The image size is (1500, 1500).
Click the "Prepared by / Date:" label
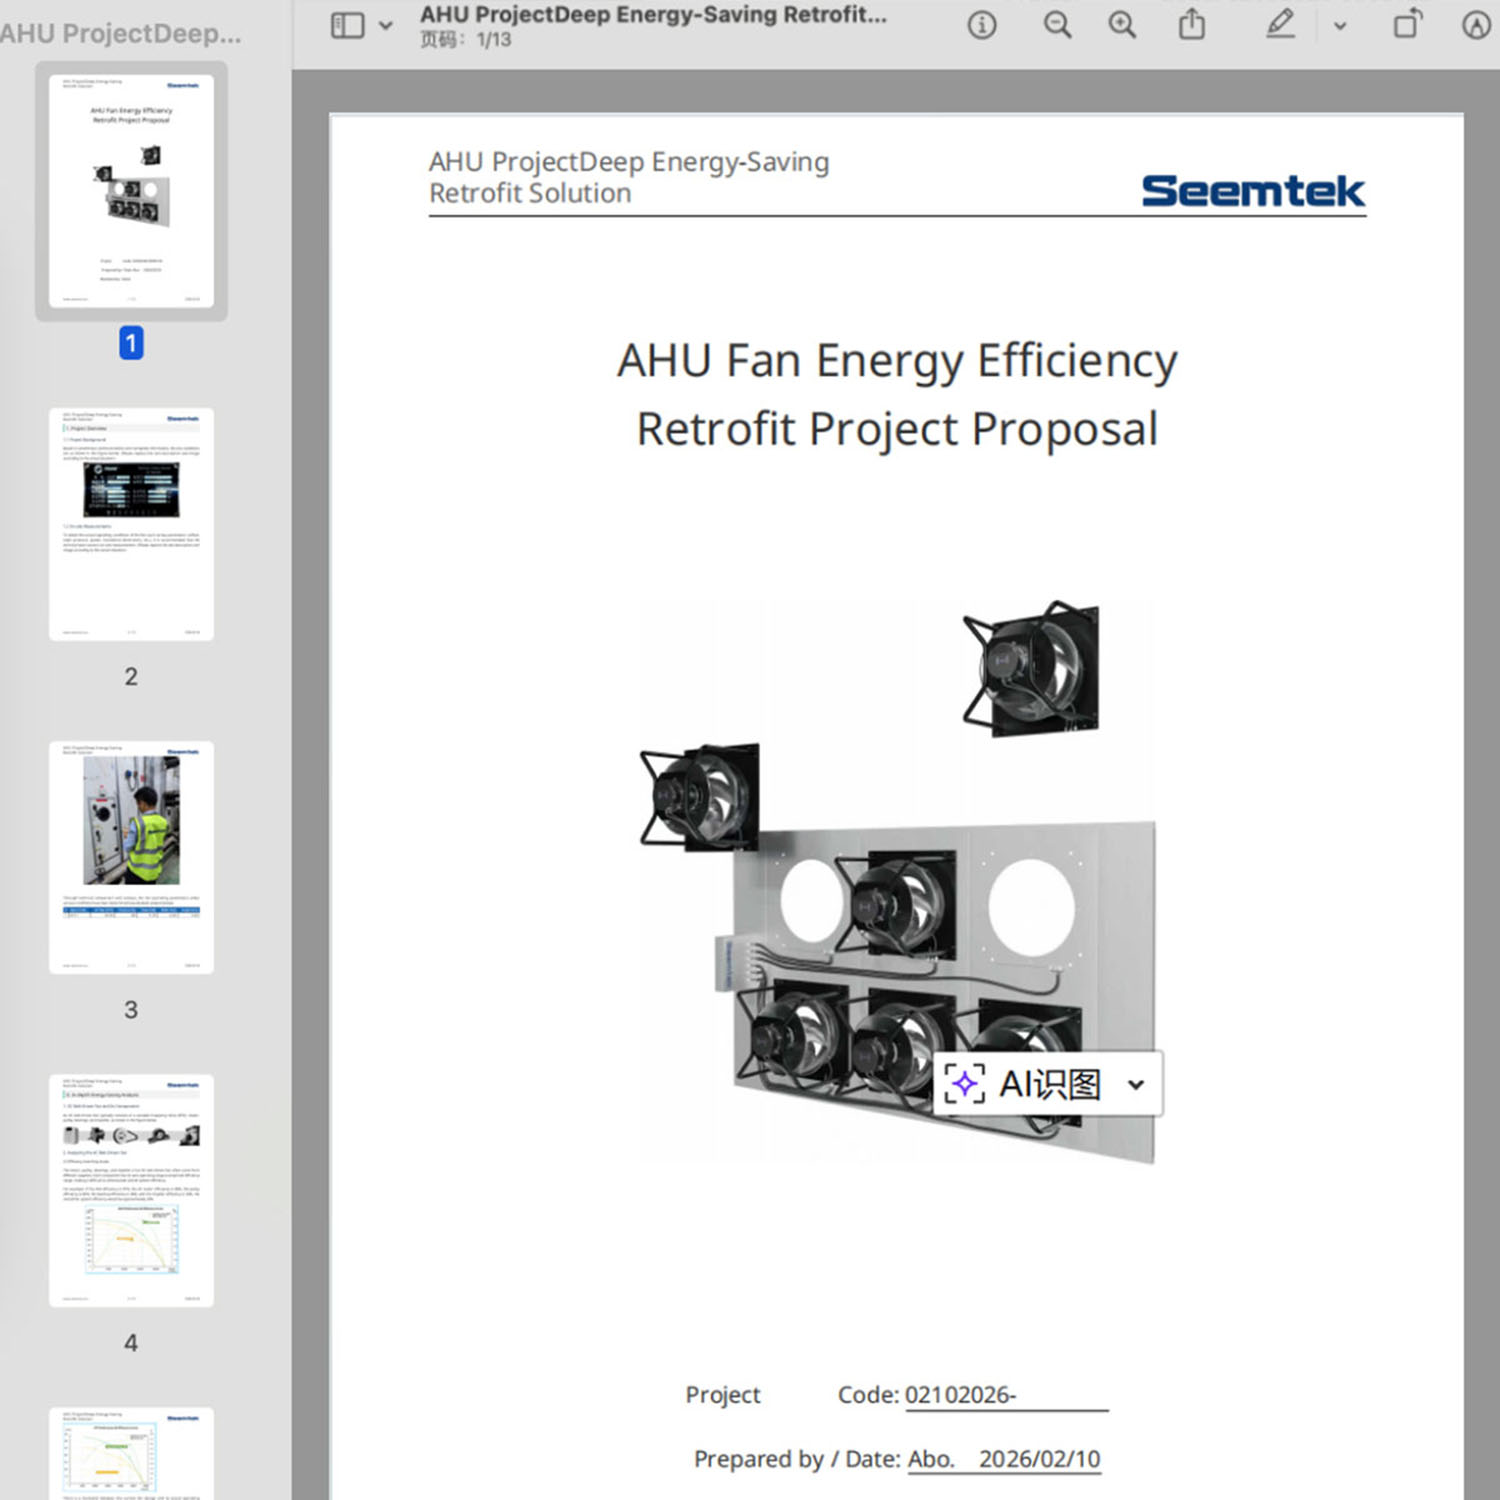coord(797,1459)
